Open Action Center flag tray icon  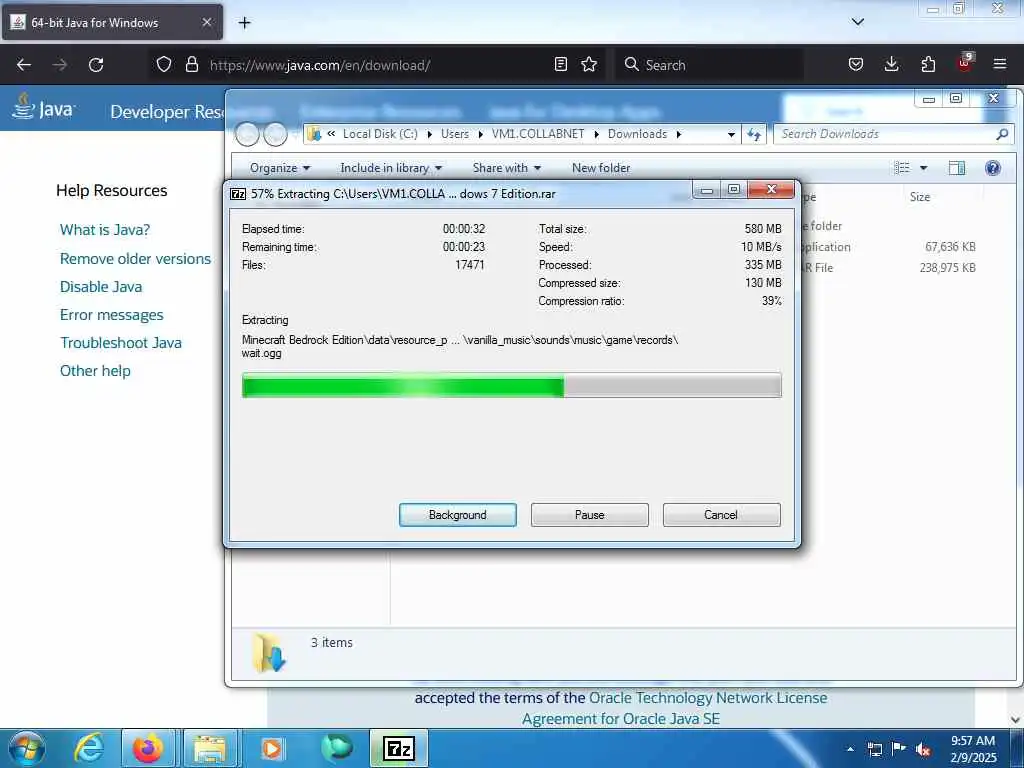(x=899, y=749)
